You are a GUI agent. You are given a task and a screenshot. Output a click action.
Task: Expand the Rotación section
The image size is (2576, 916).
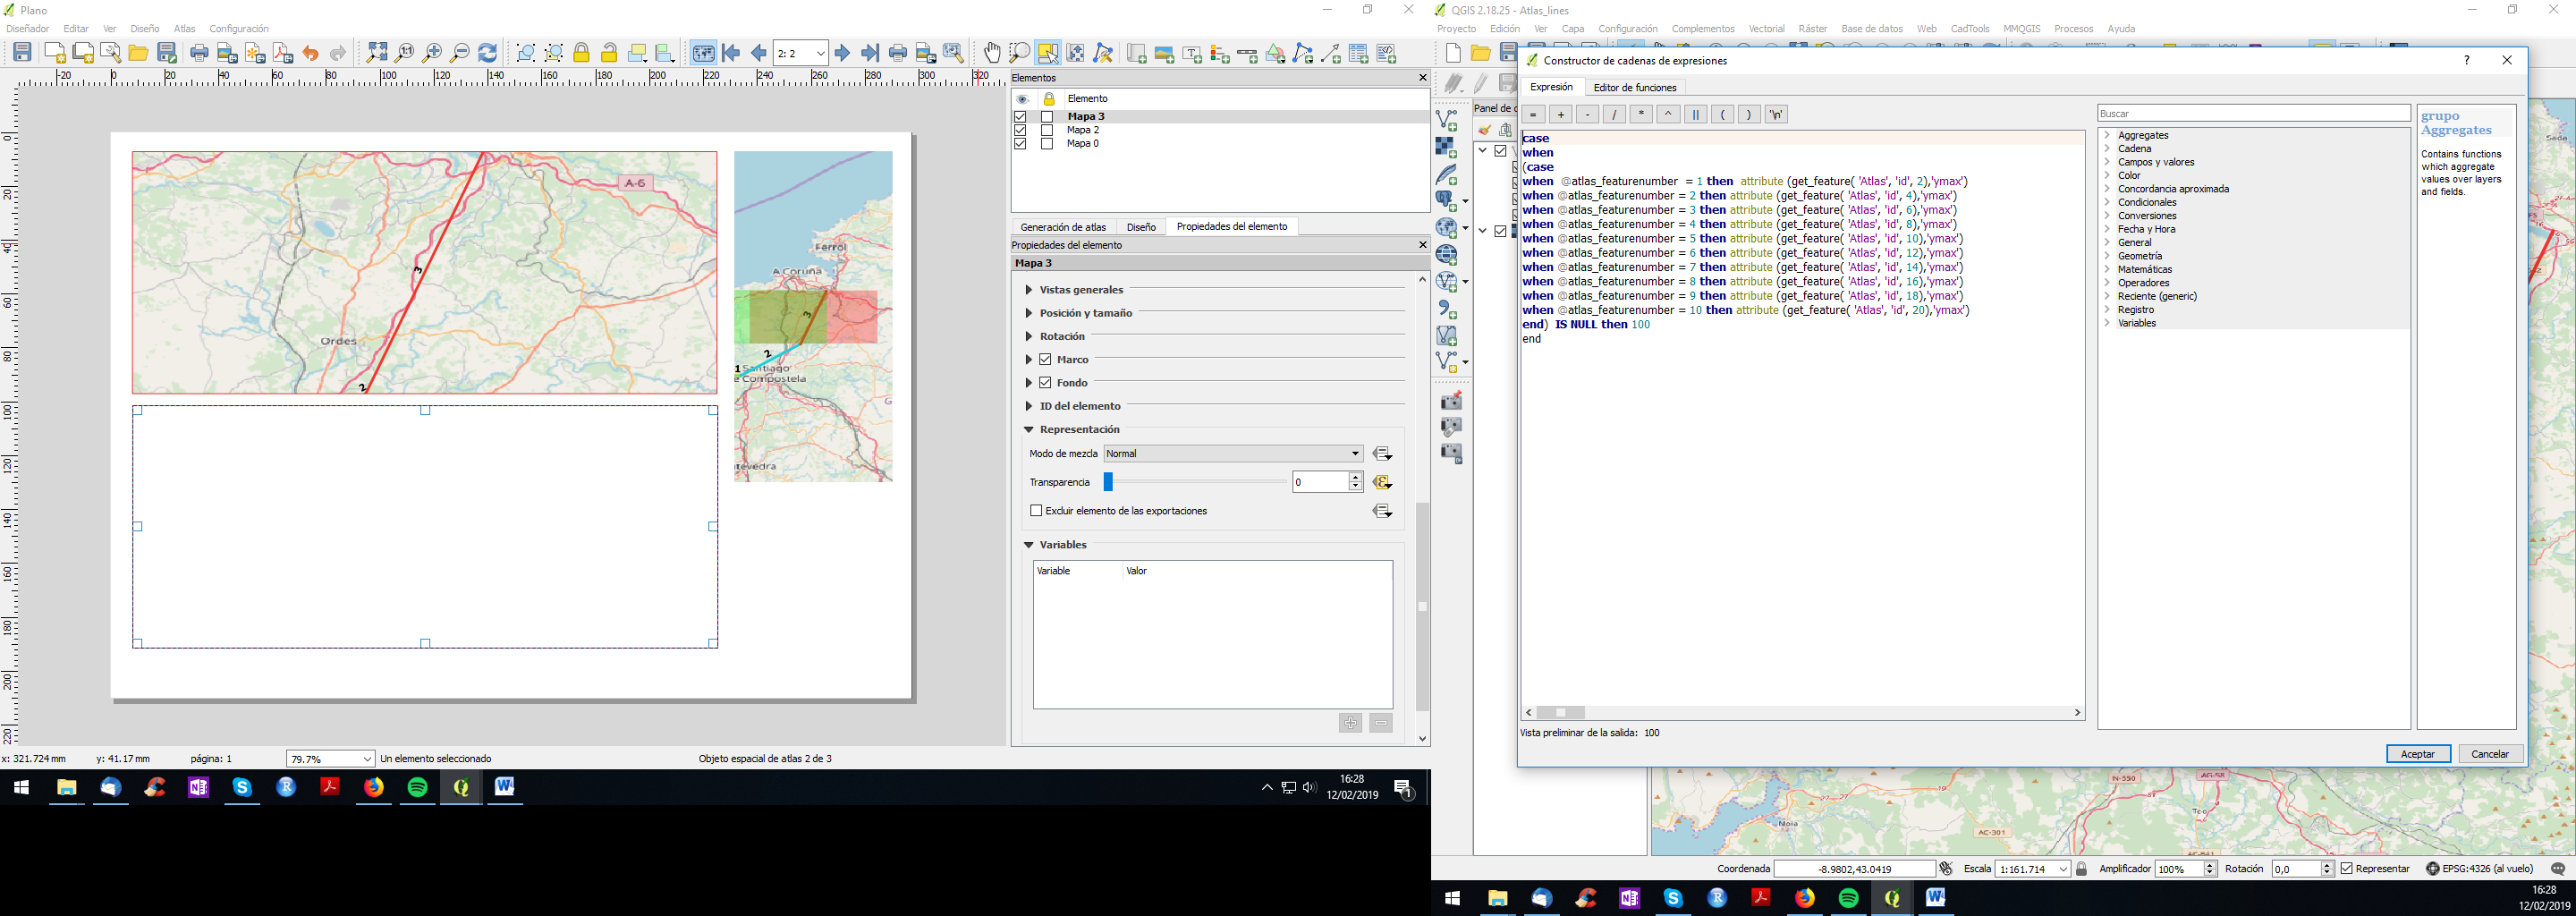1028,336
